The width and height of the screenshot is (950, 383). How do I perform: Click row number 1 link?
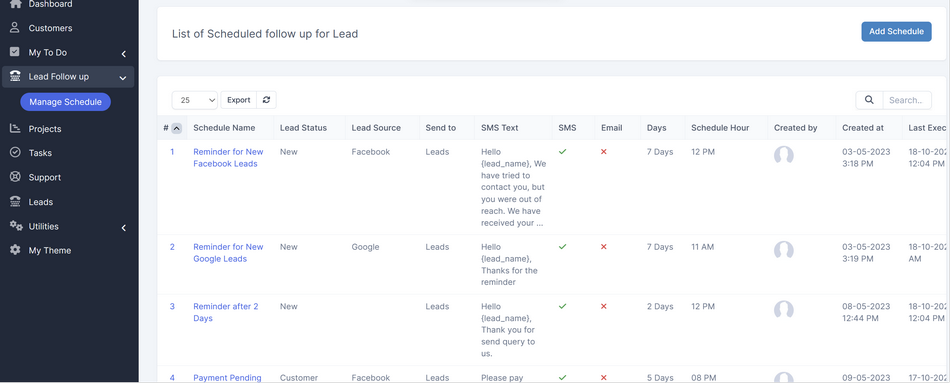point(172,152)
